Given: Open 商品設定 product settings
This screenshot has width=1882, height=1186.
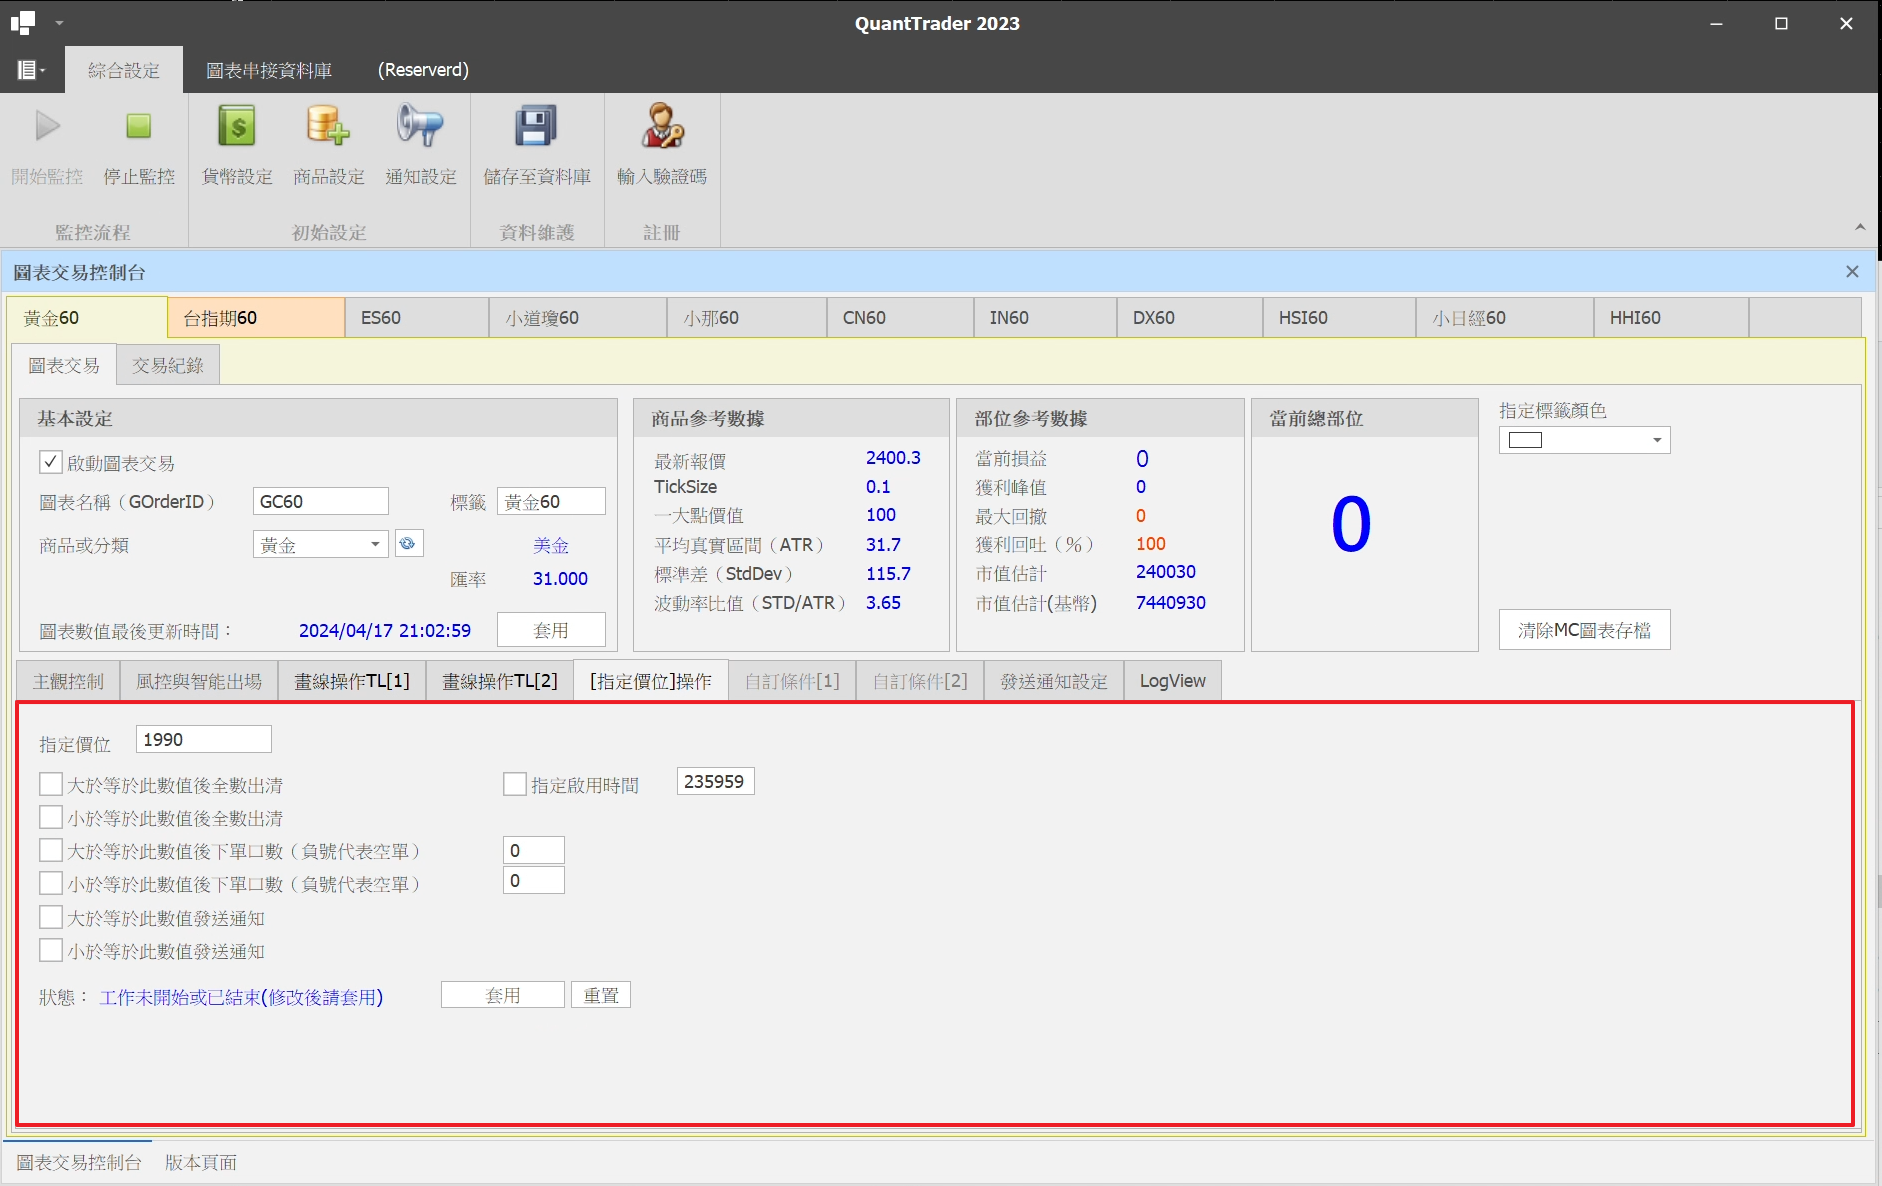Looking at the screenshot, I should pyautogui.click(x=328, y=127).
